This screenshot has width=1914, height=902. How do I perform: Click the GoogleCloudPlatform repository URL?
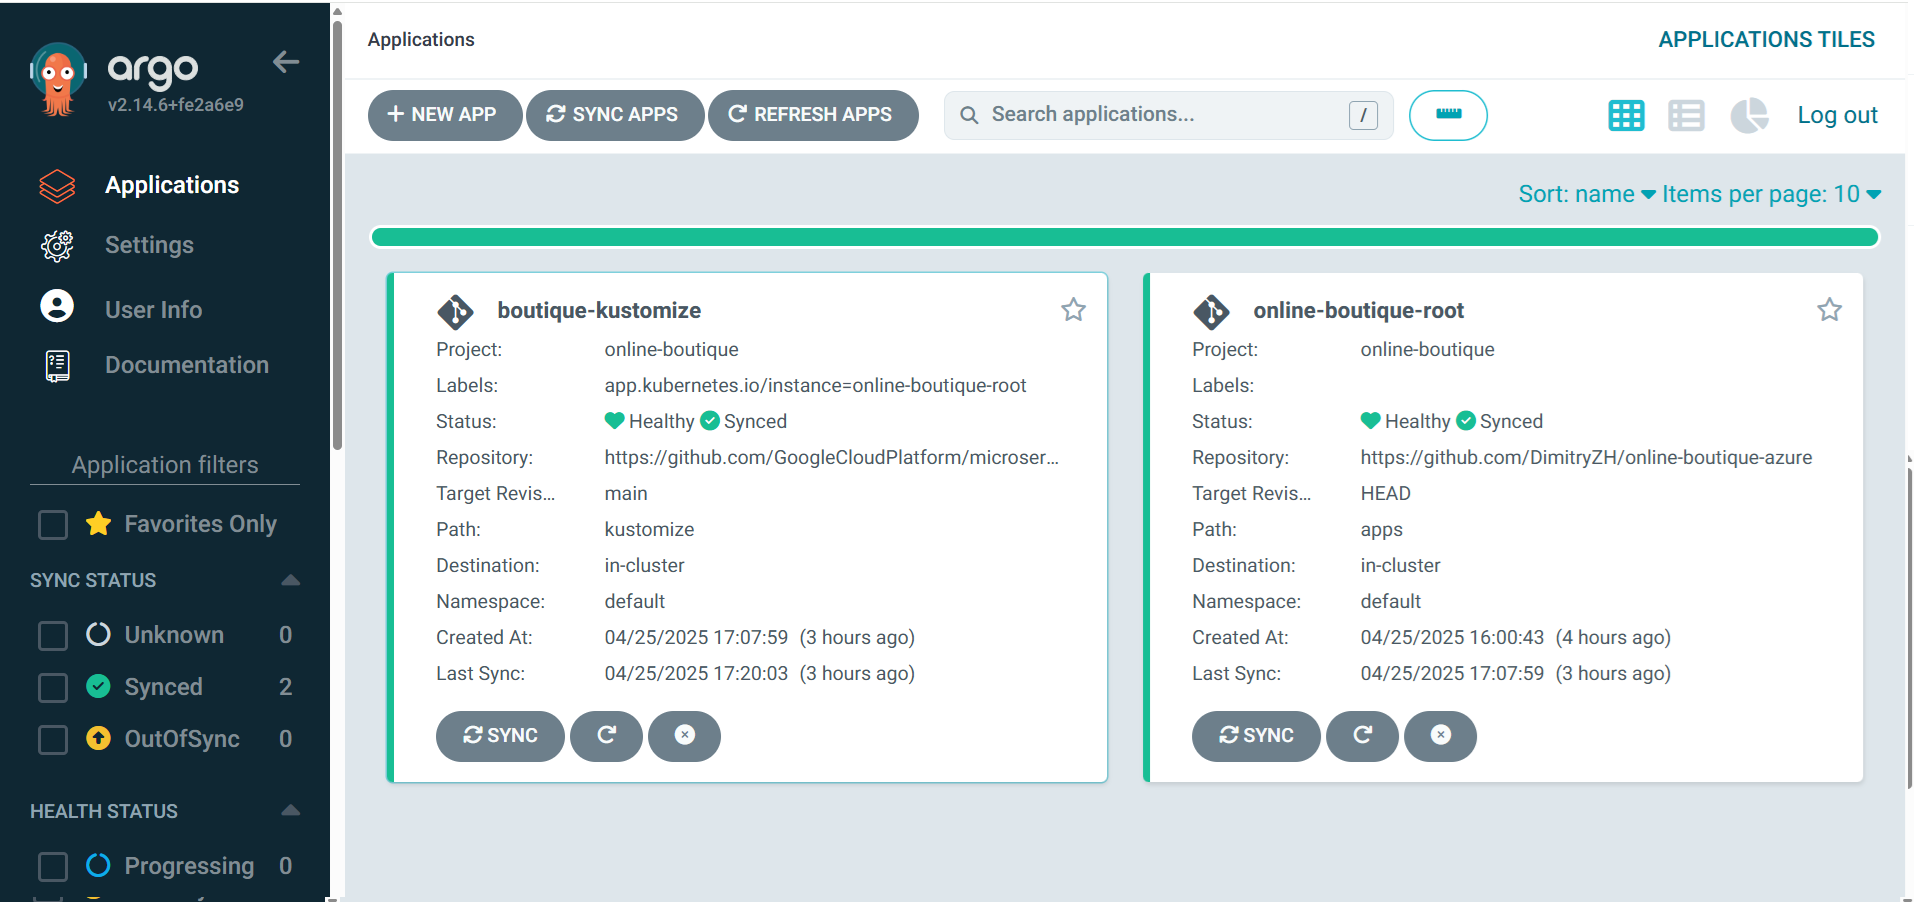click(x=831, y=457)
